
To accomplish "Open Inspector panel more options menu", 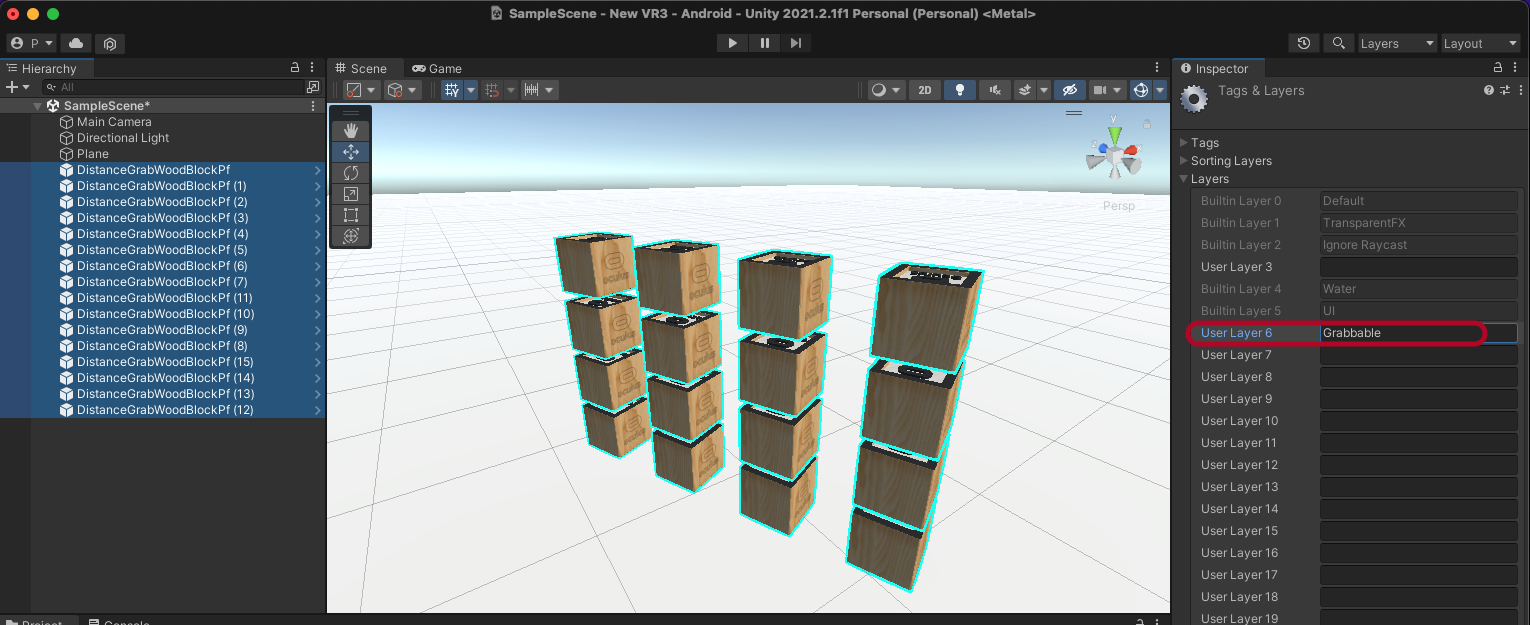I will pyautogui.click(x=1516, y=67).
